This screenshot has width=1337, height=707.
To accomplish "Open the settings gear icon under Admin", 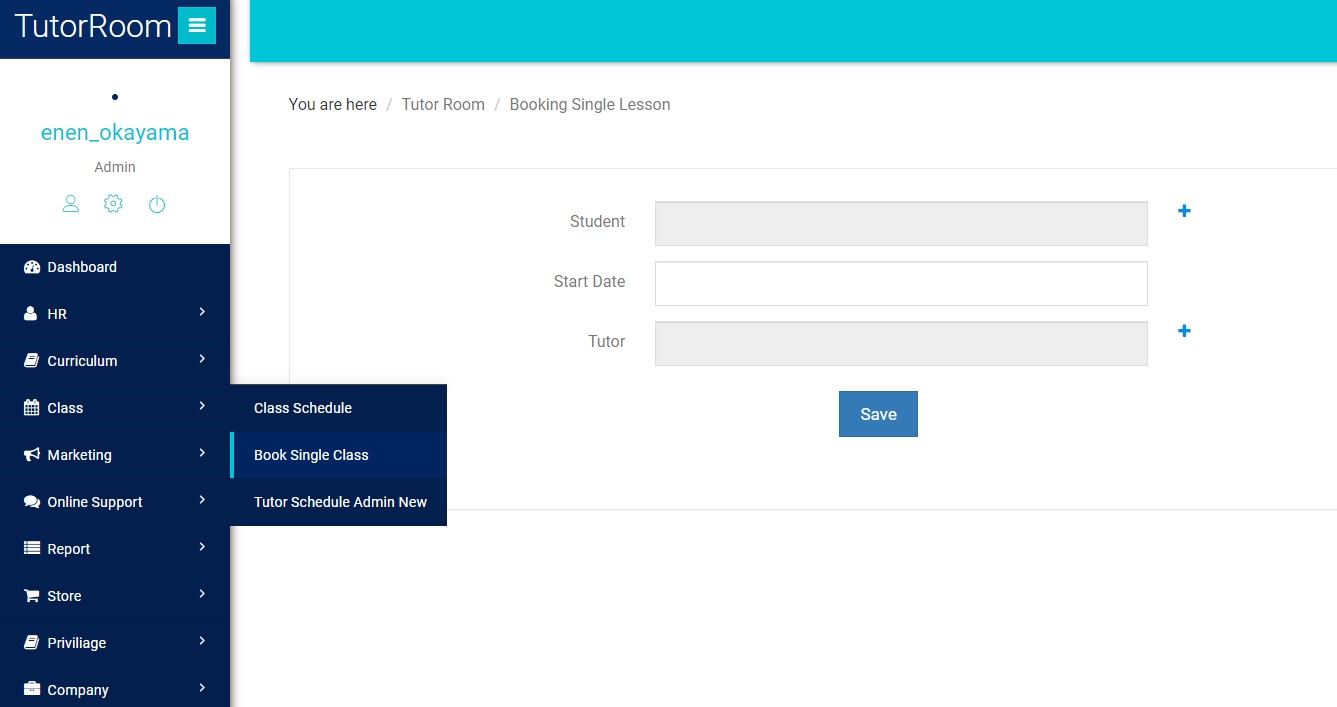I will click(x=113, y=204).
